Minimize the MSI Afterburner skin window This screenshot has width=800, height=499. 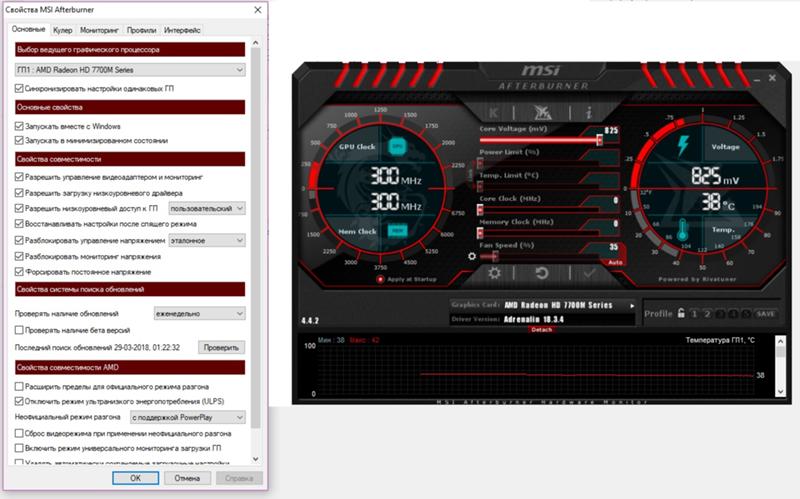[x=757, y=80]
